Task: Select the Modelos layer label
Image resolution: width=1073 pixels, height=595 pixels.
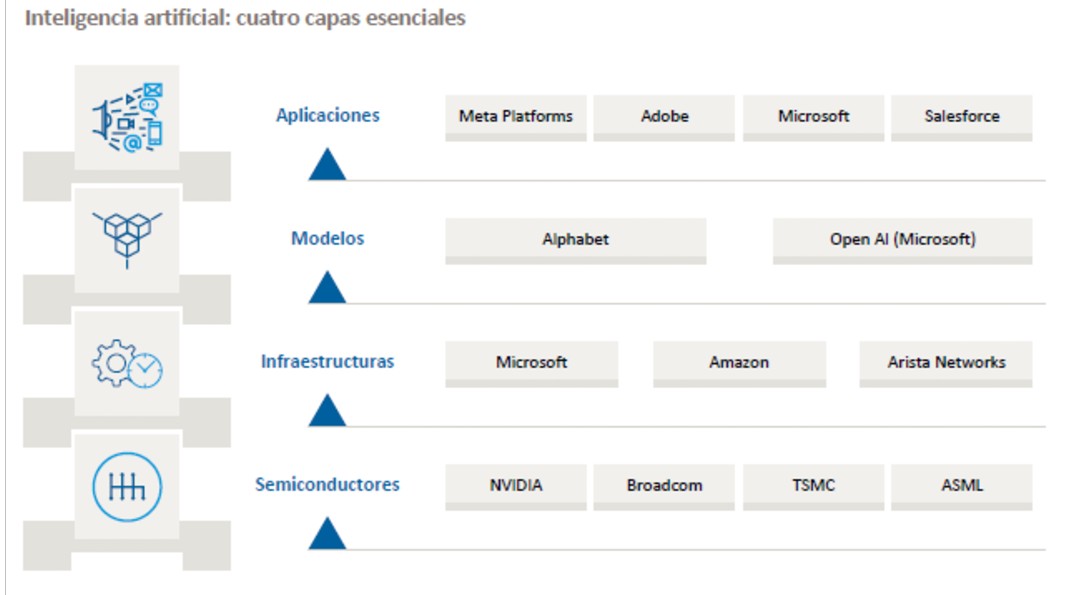Action: 328,239
